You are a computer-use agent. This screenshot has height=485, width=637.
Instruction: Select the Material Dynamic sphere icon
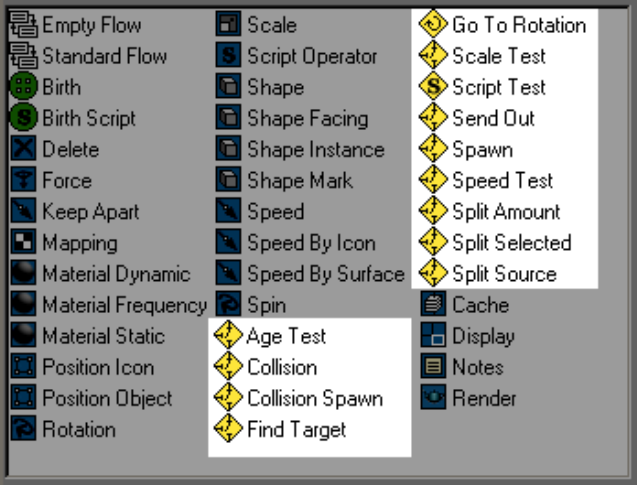[x=23, y=274]
